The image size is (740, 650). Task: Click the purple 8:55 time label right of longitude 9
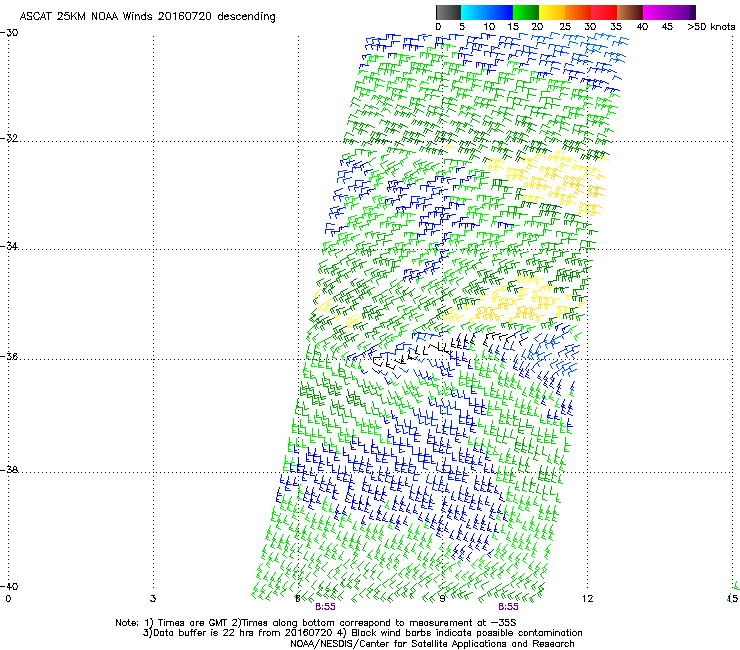point(508,607)
